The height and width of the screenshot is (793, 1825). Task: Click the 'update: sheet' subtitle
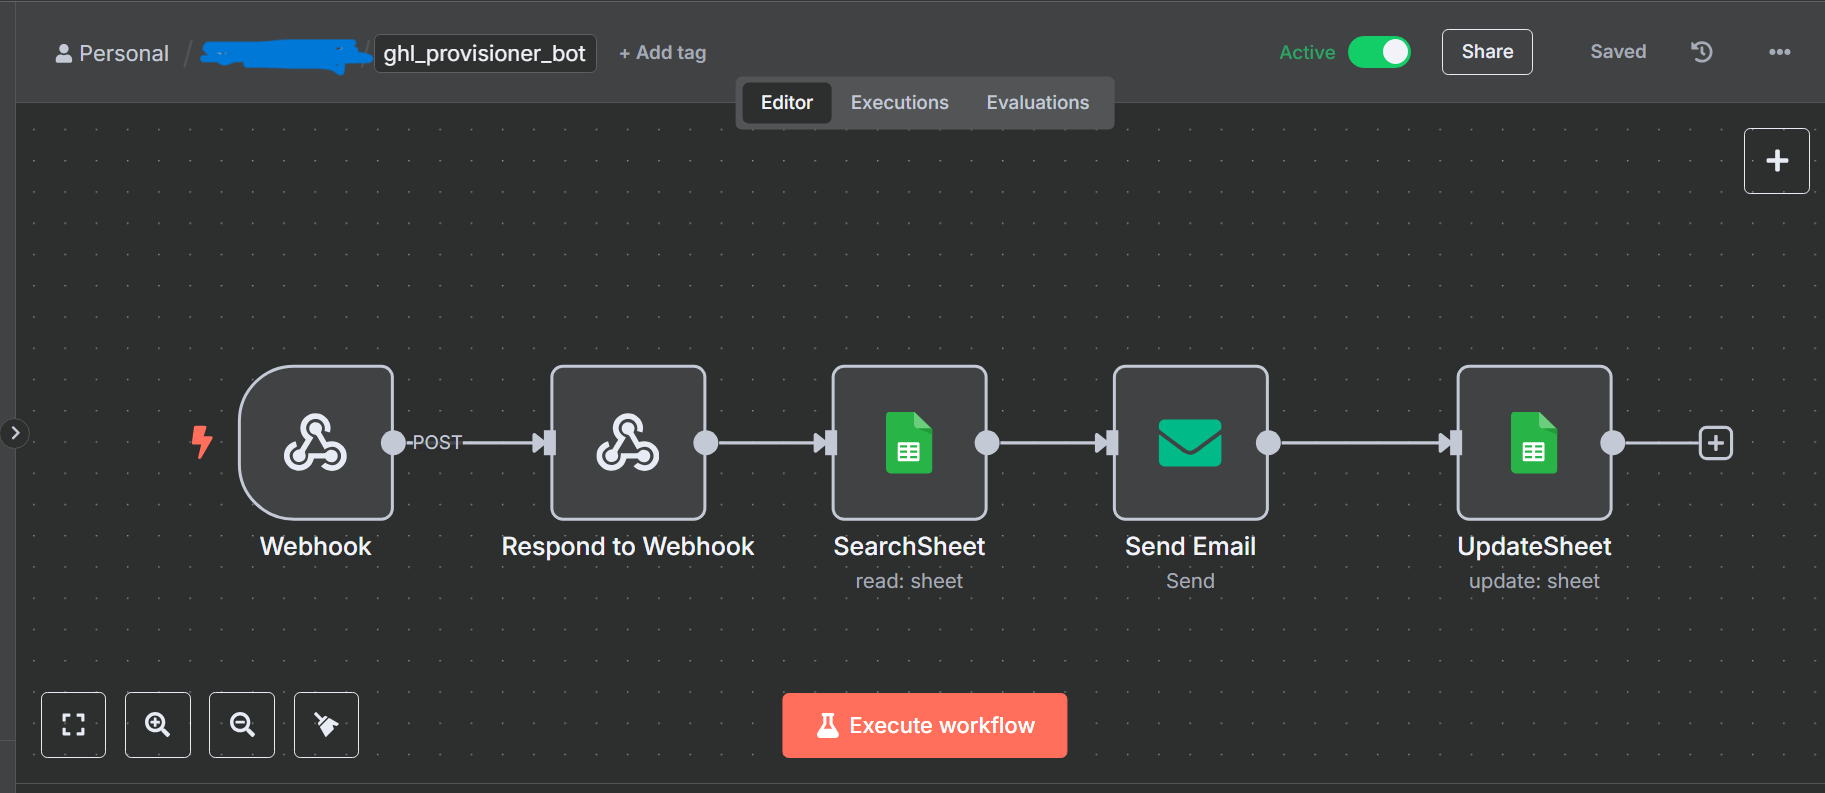tap(1534, 581)
